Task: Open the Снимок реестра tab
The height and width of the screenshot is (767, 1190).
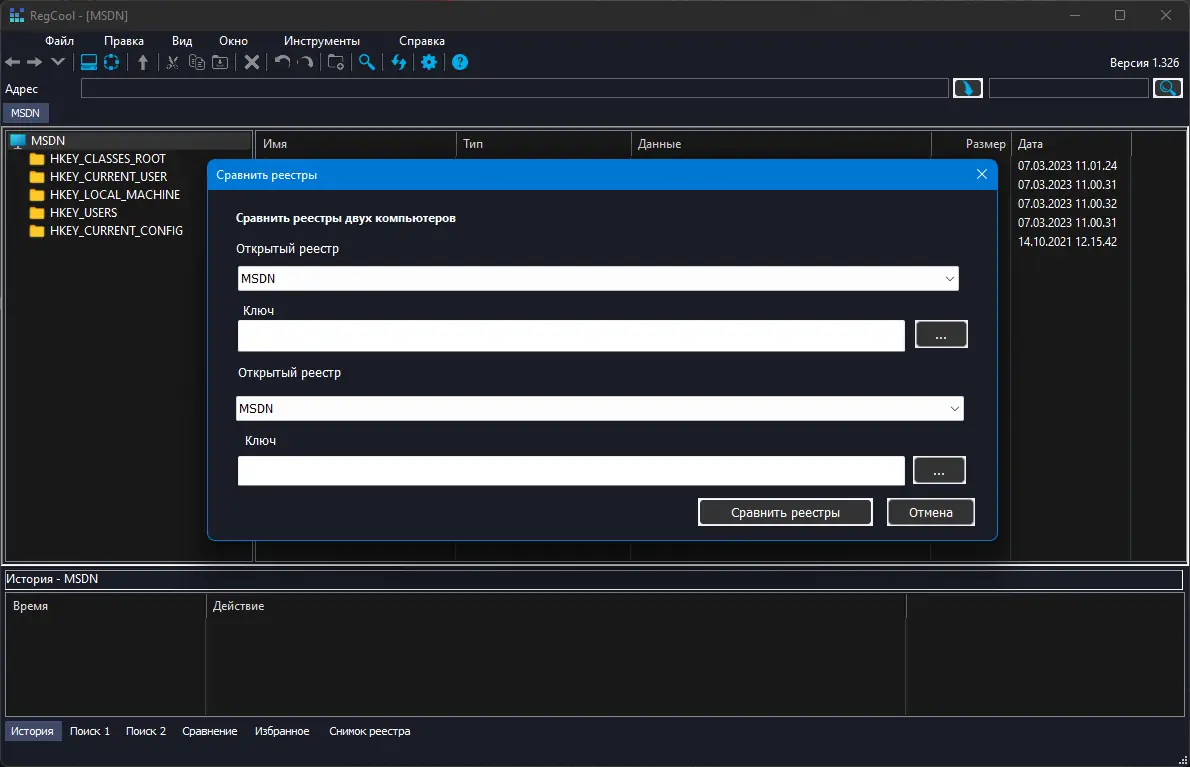Action: [369, 731]
